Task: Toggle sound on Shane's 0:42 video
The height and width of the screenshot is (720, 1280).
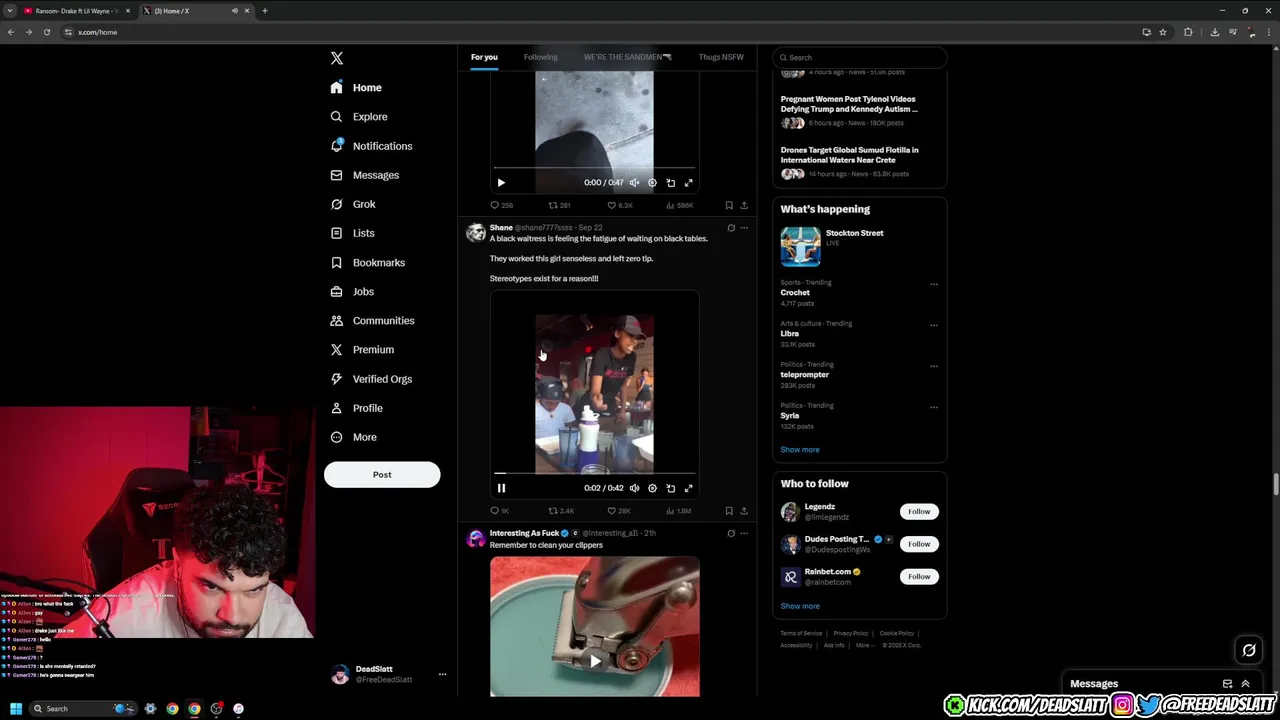Action: click(634, 488)
